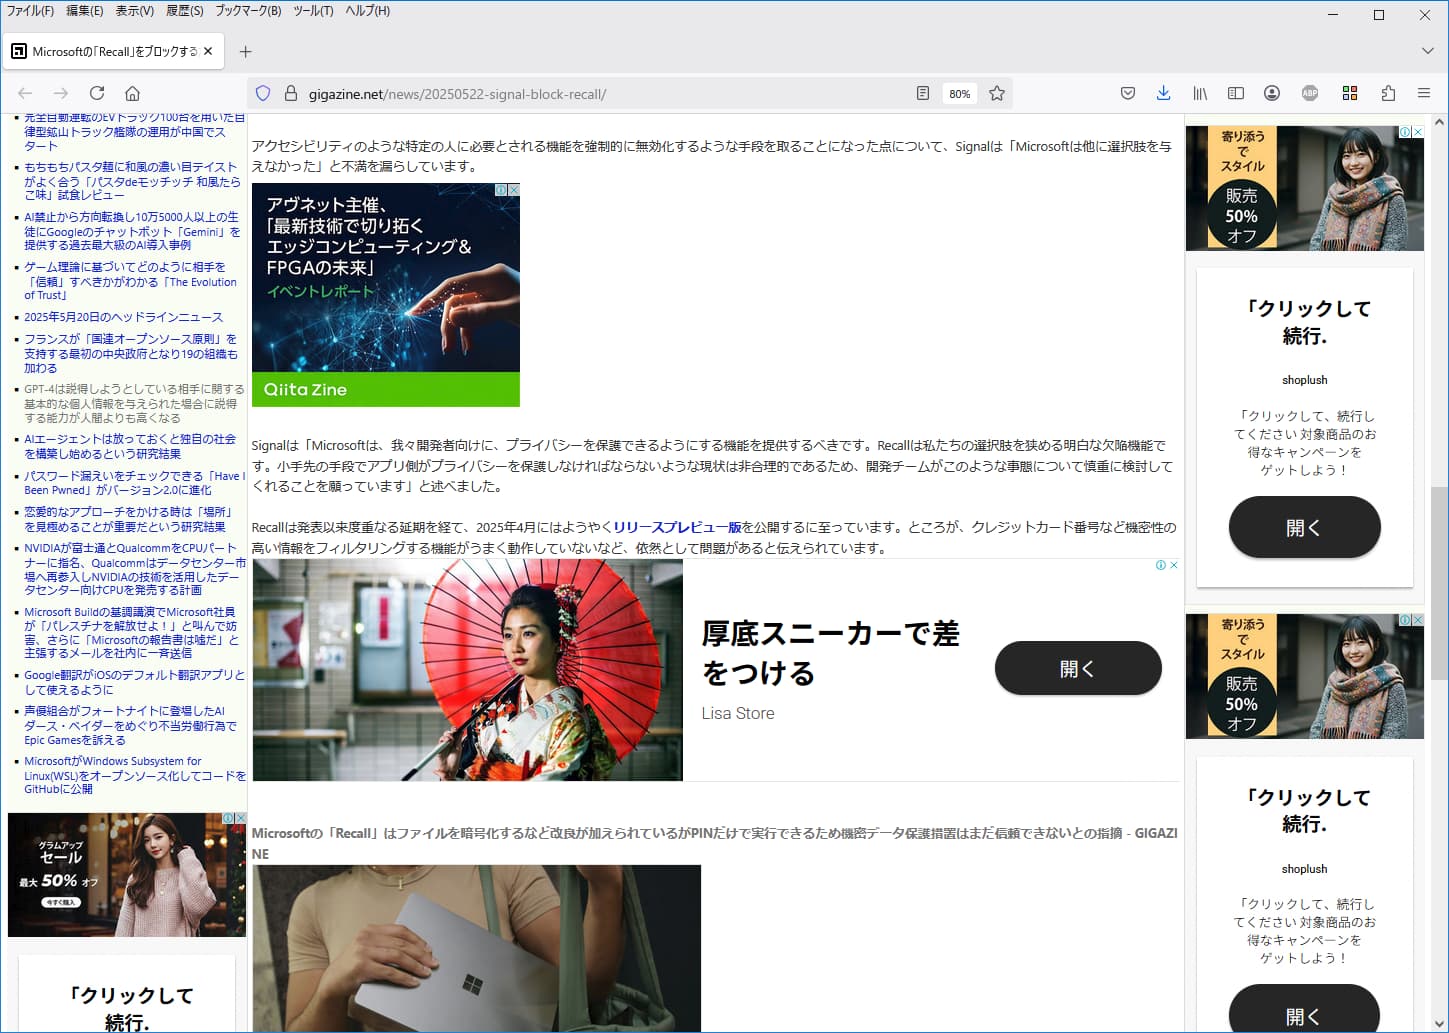Open the Have I Been Pwned article
Screen dimensions: 1449x1033
point(134,483)
